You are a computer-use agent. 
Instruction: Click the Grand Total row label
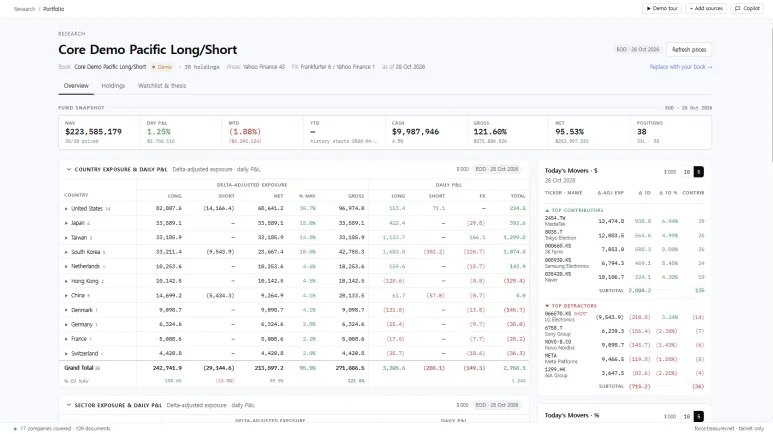click(78, 368)
